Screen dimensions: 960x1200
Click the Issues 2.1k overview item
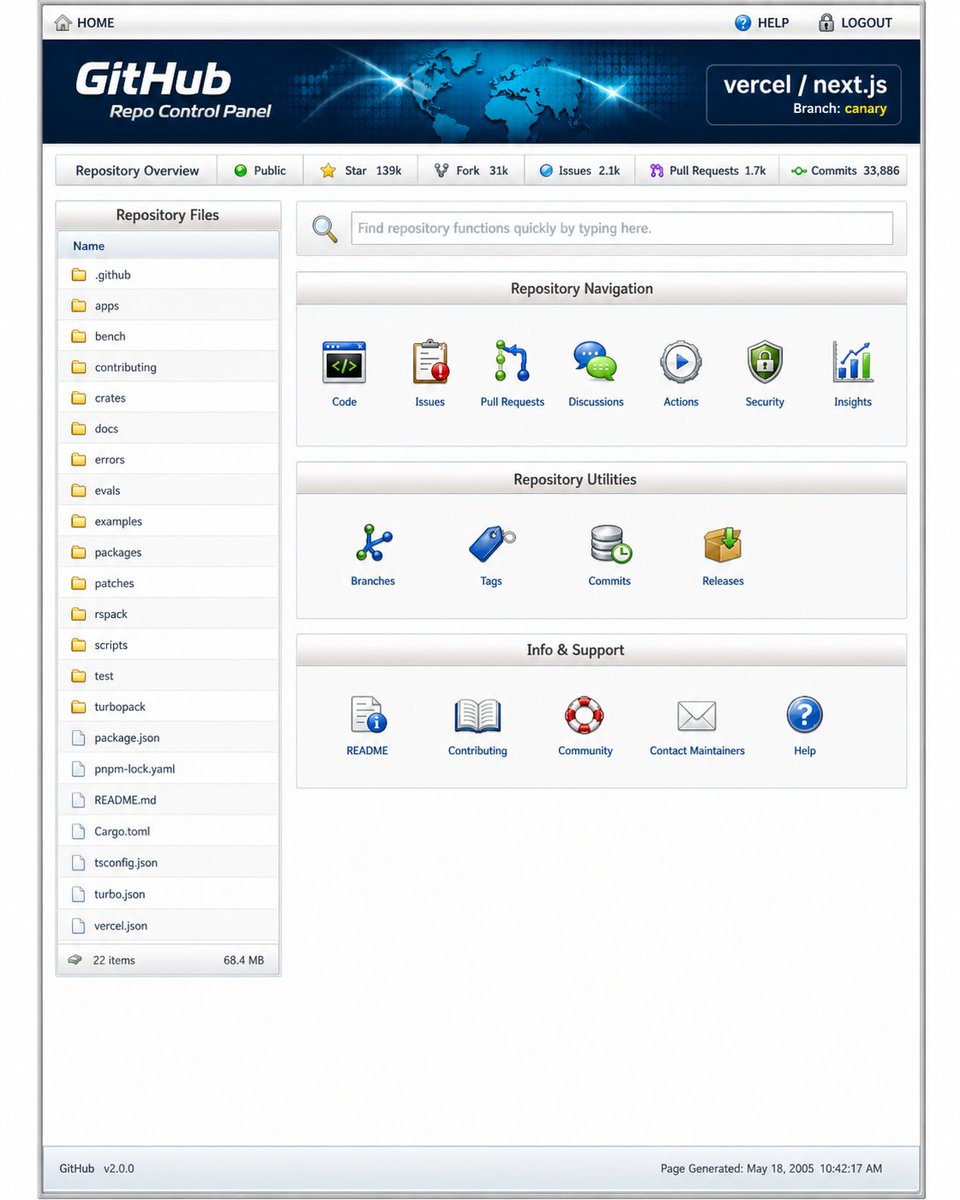coord(580,171)
